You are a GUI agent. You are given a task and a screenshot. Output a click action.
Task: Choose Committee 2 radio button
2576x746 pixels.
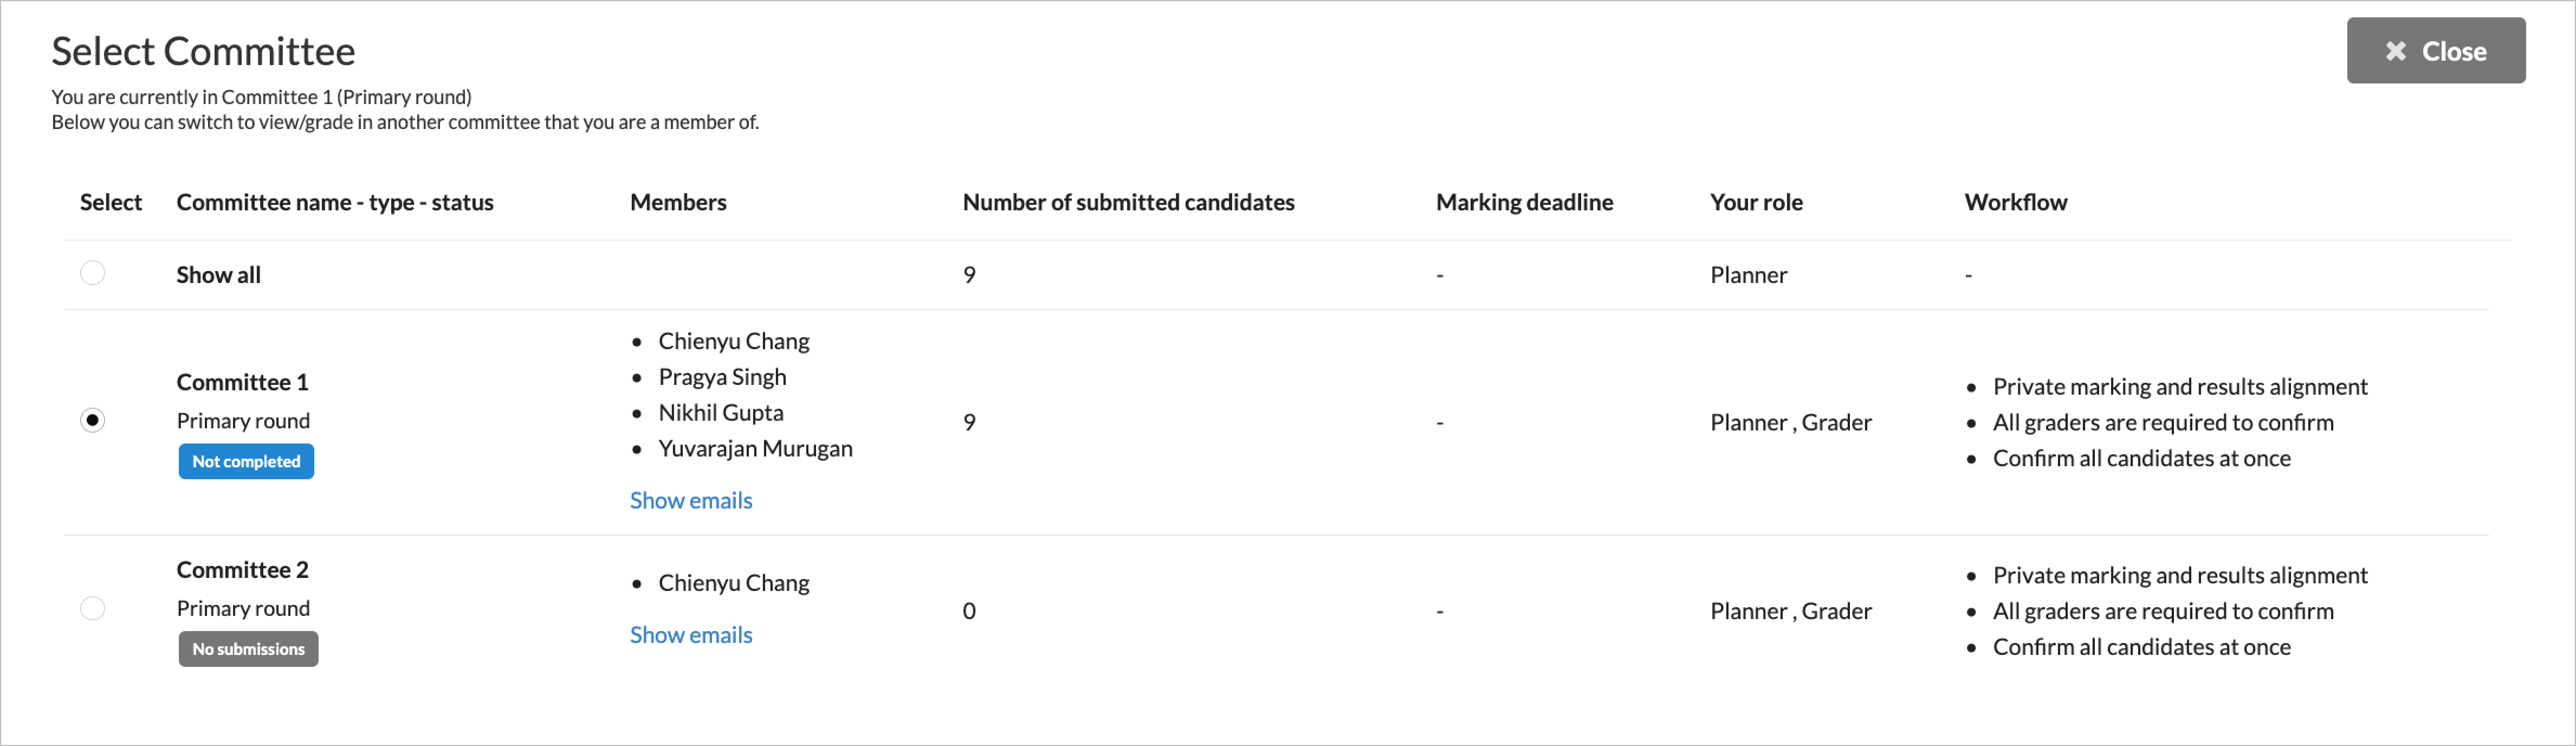click(92, 608)
